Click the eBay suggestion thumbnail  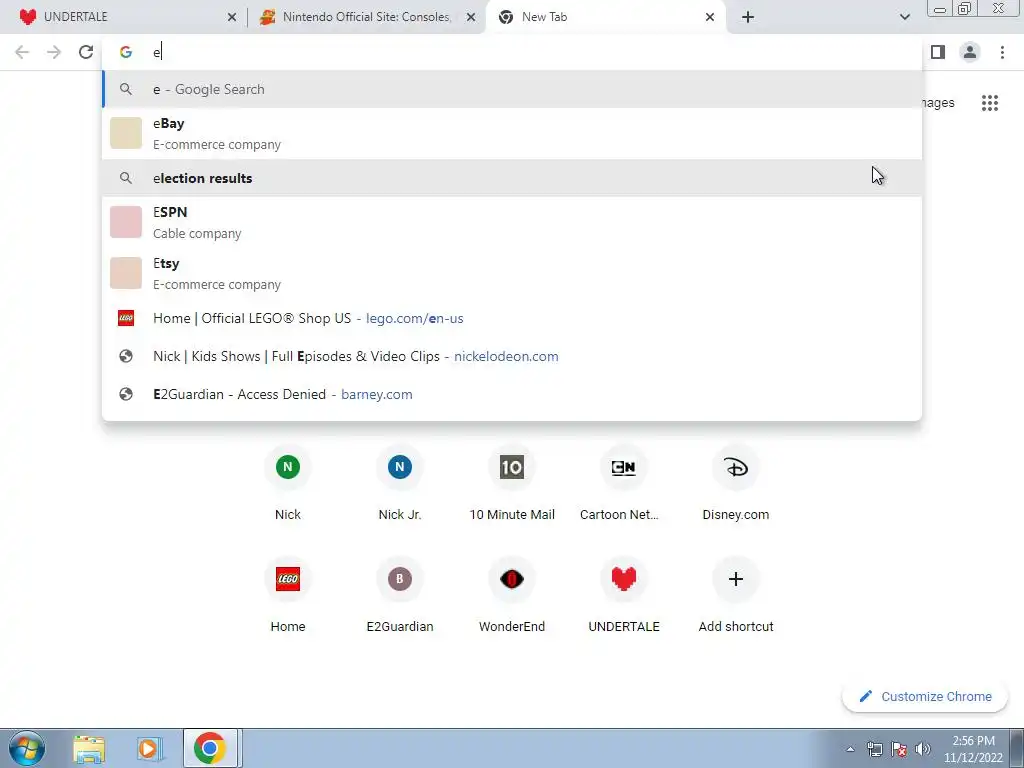[126, 133]
